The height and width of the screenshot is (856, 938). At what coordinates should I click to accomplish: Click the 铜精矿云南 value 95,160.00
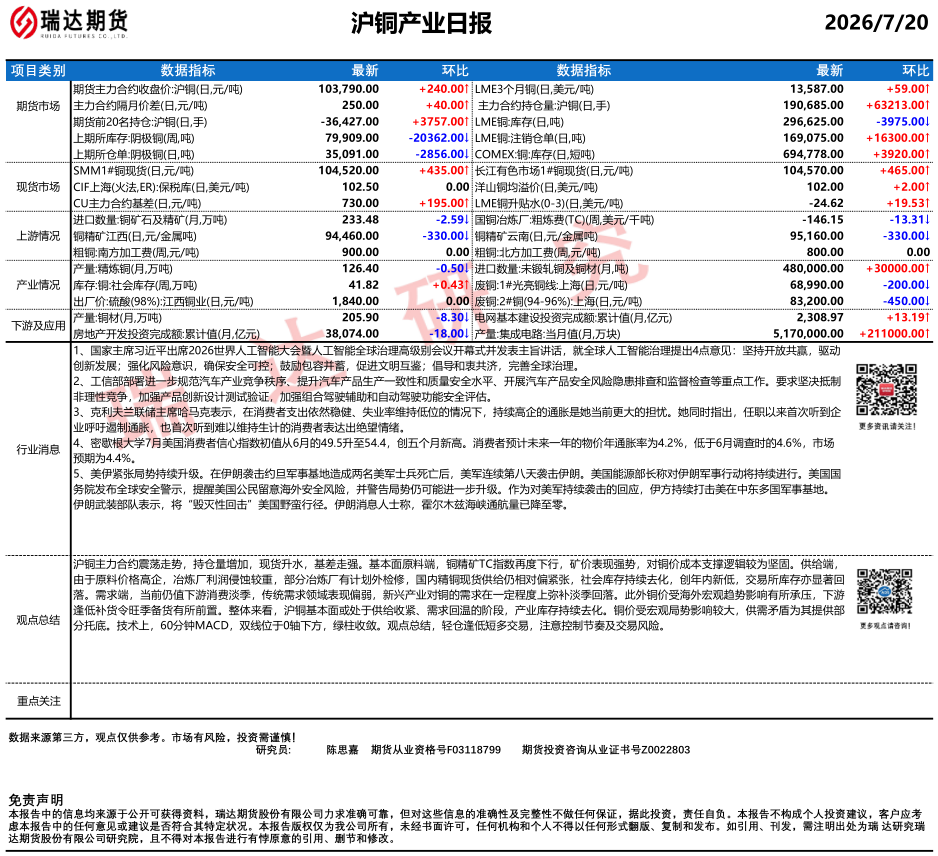(817, 236)
